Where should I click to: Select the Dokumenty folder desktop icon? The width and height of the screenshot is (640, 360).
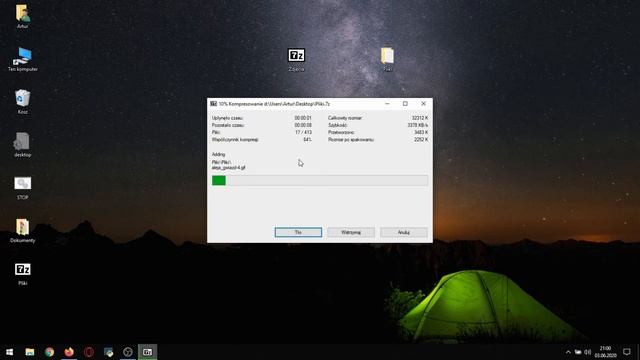click(x=22, y=231)
